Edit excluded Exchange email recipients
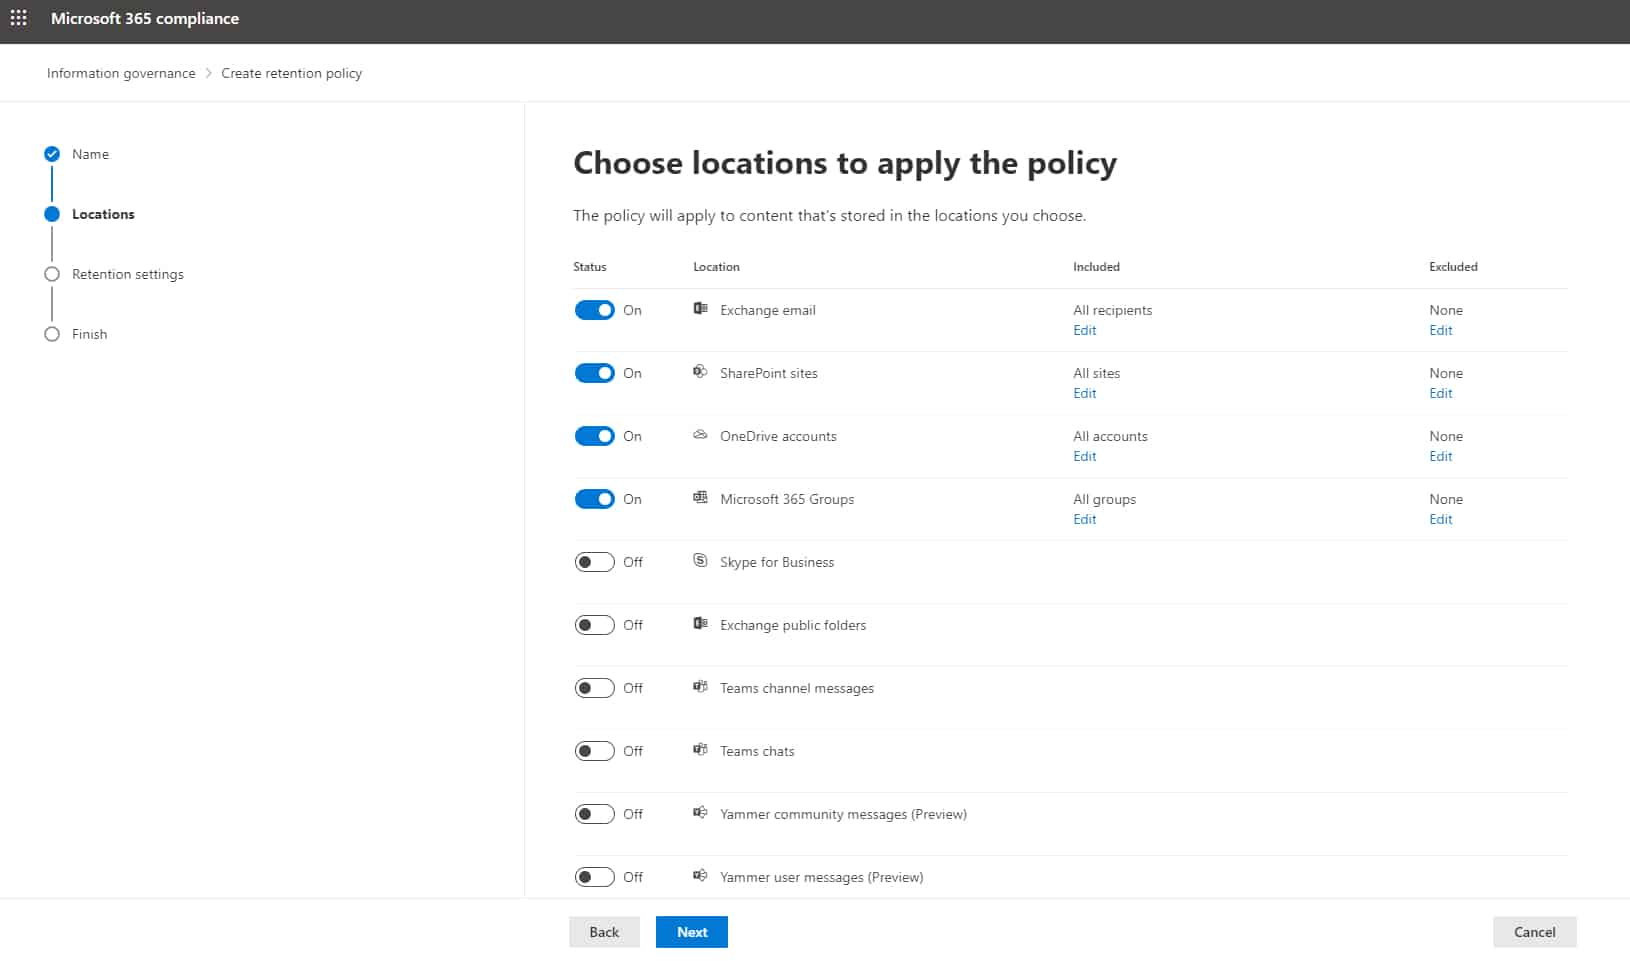1630x961 pixels. pyautogui.click(x=1441, y=330)
